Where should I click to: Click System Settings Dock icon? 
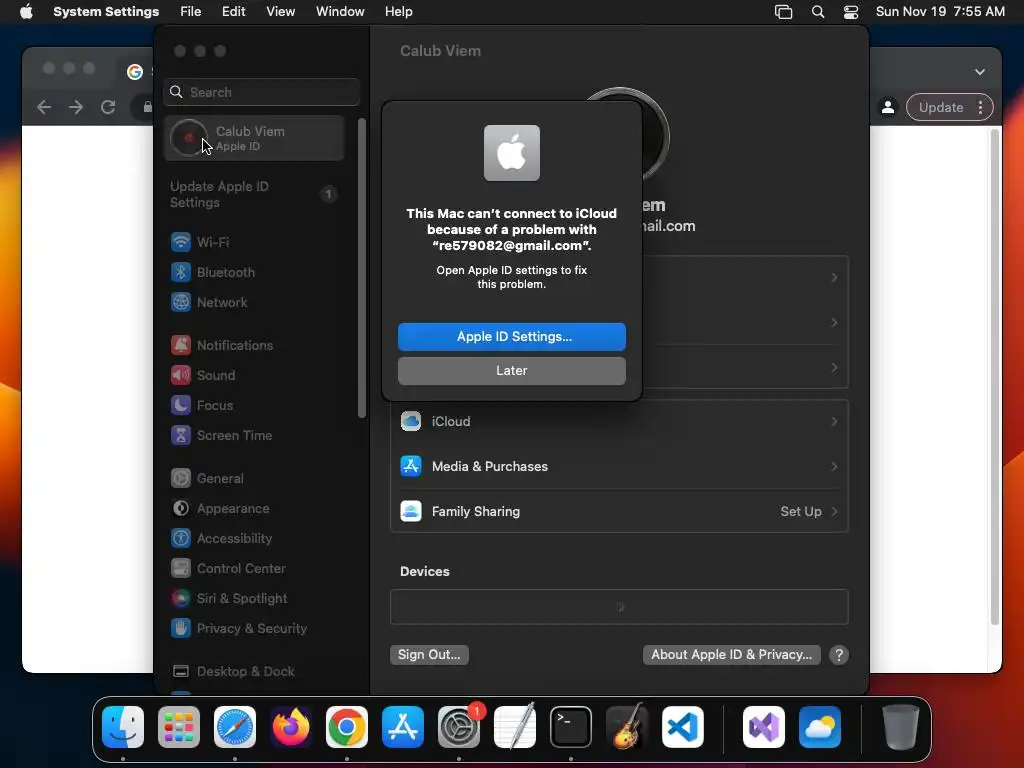[x=459, y=727]
